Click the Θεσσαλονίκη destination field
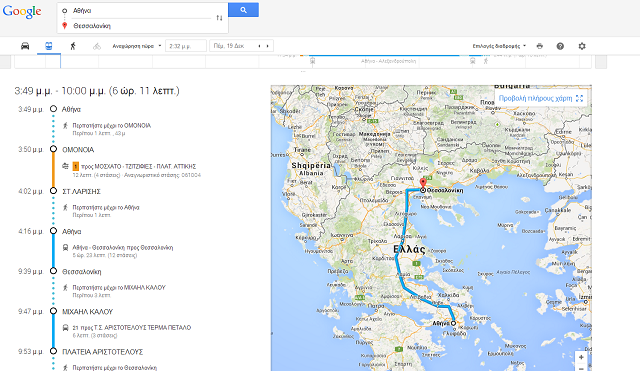The image size is (640, 371). (x=142, y=26)
